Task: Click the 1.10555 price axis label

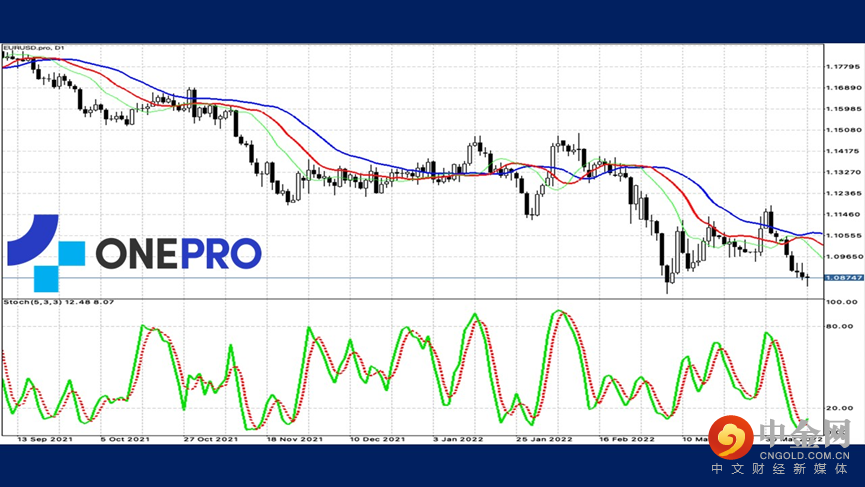Action: coord(842,236)
